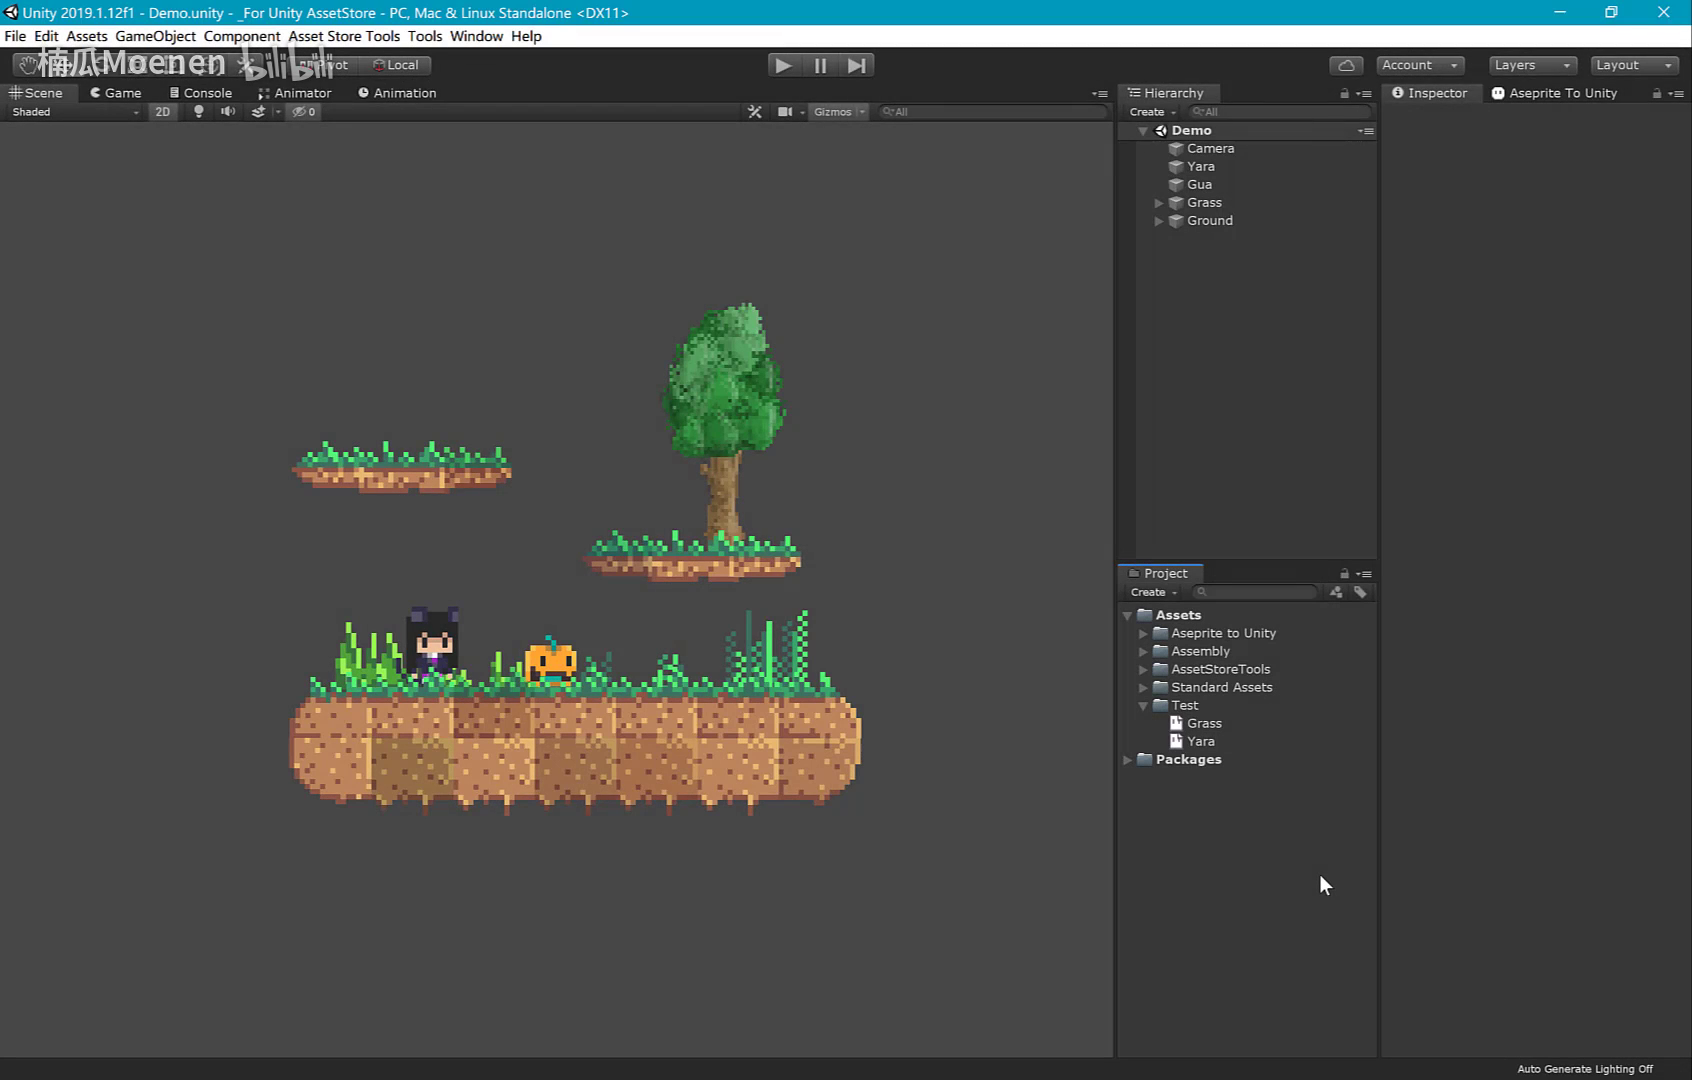The height and width of the screenshot is (1080, 1692).
Task: Start Play mode with the Play button
Action: tap(784, 65)
